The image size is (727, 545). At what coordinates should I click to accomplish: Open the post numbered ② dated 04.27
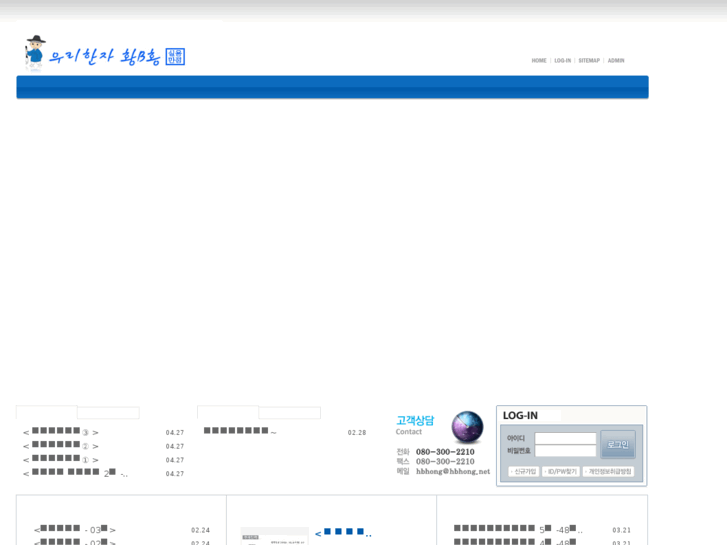pyautogui.click(x=60, y=446)
